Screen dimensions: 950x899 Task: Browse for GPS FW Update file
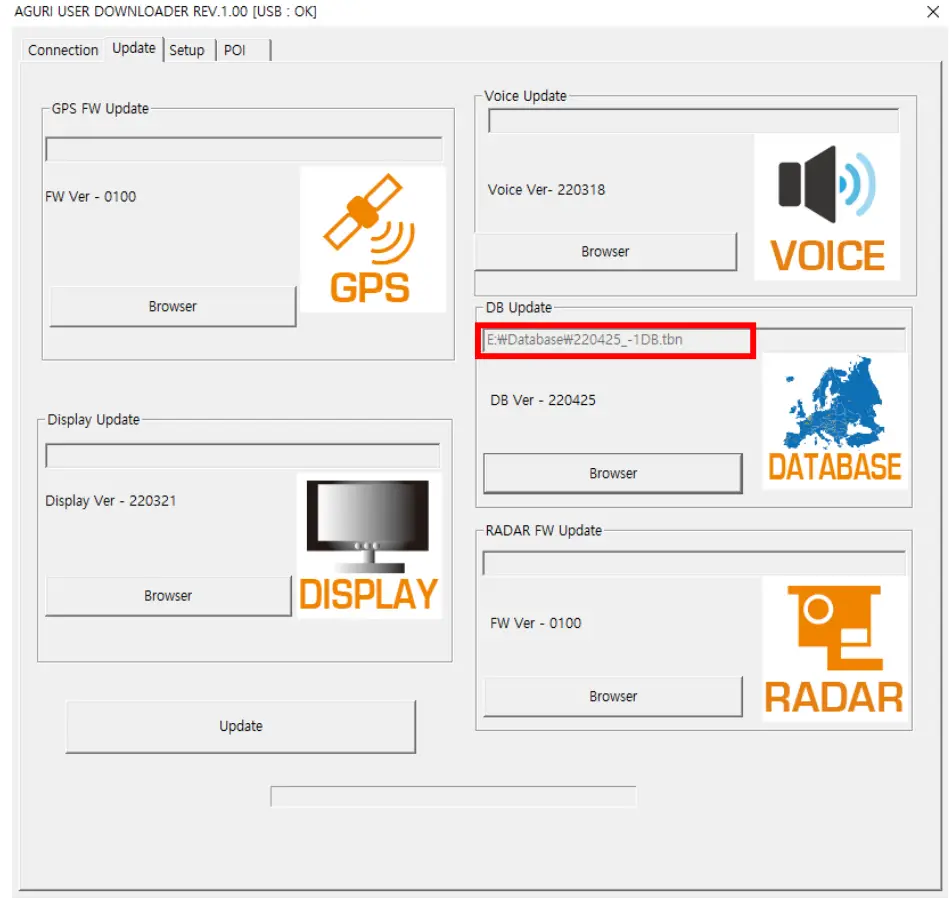[173, 307]
